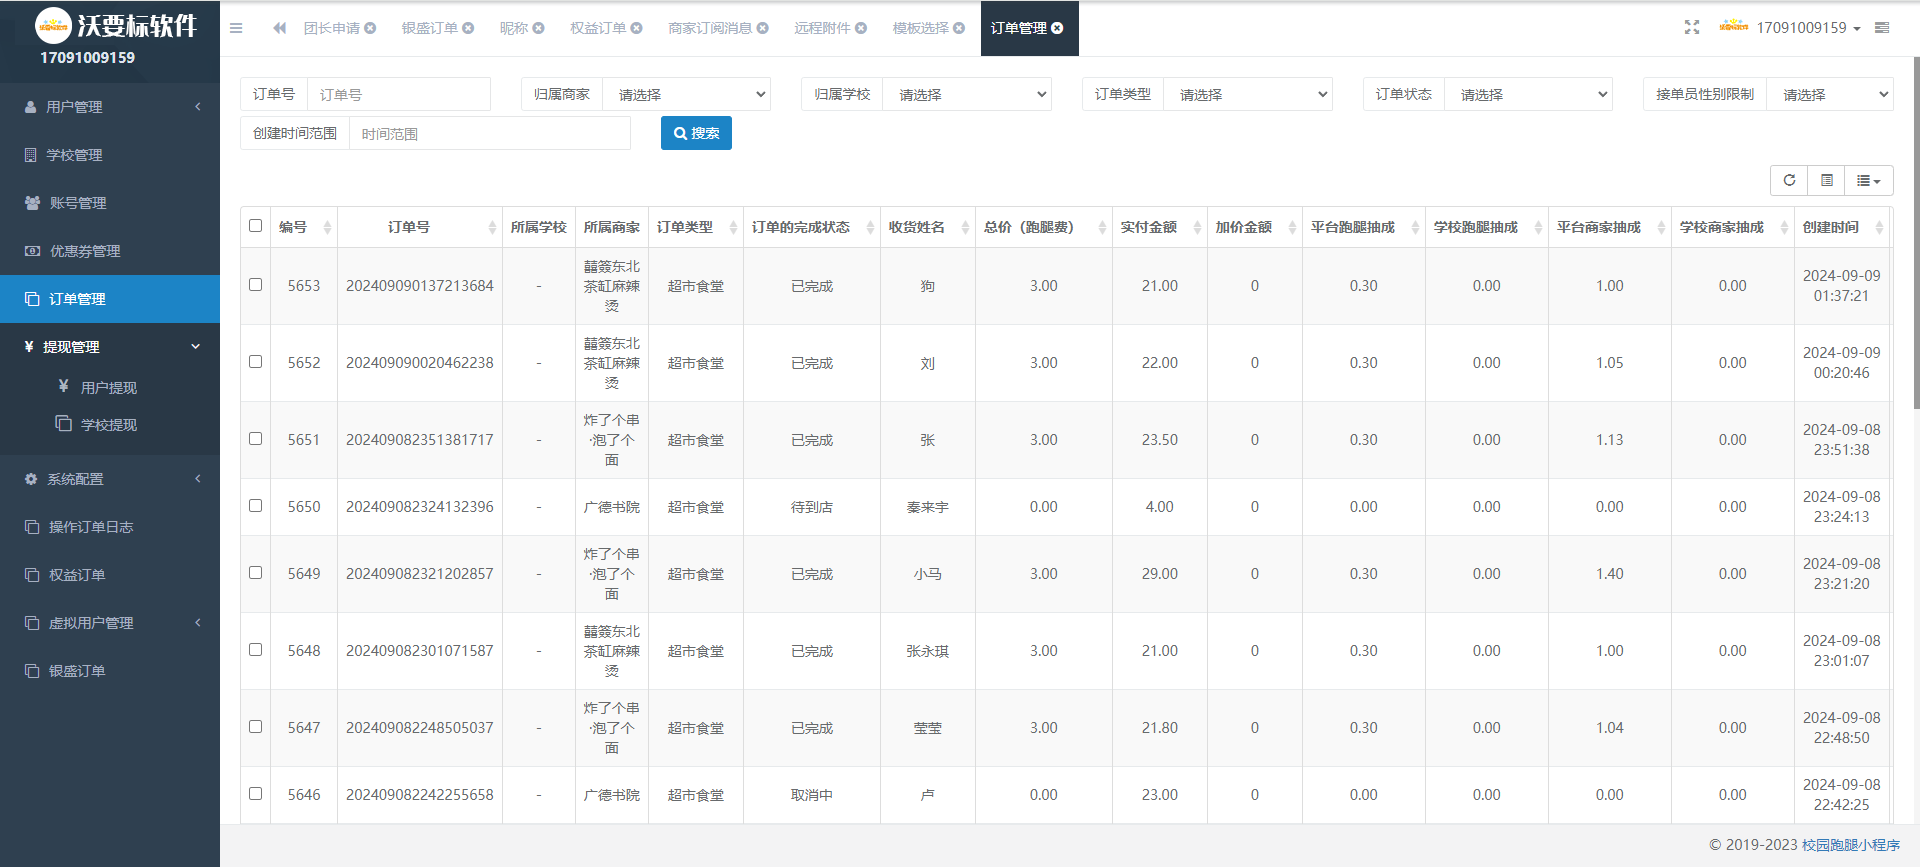Viewport: 1920px width, 867px height.
Task: Click the 沃要标软件 logo in the sidebar header
Action: pos(116,25)
